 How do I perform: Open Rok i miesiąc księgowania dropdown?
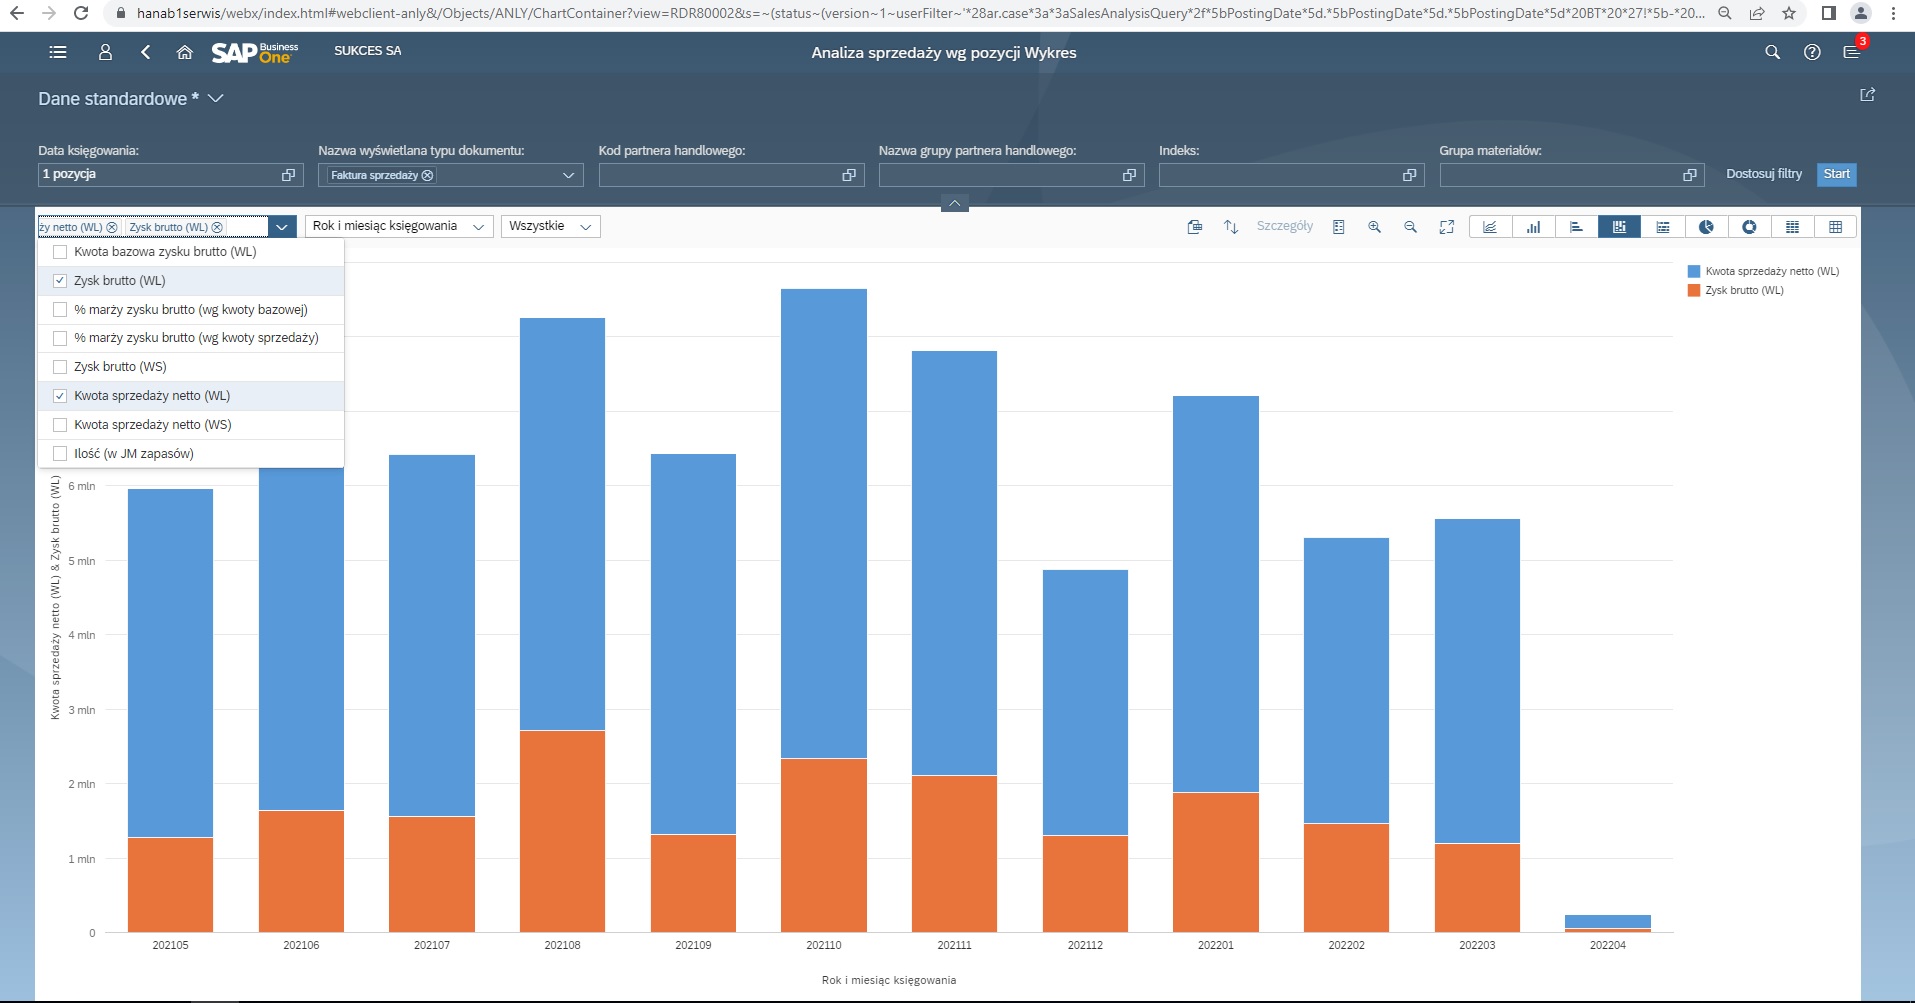click(398, 227)
